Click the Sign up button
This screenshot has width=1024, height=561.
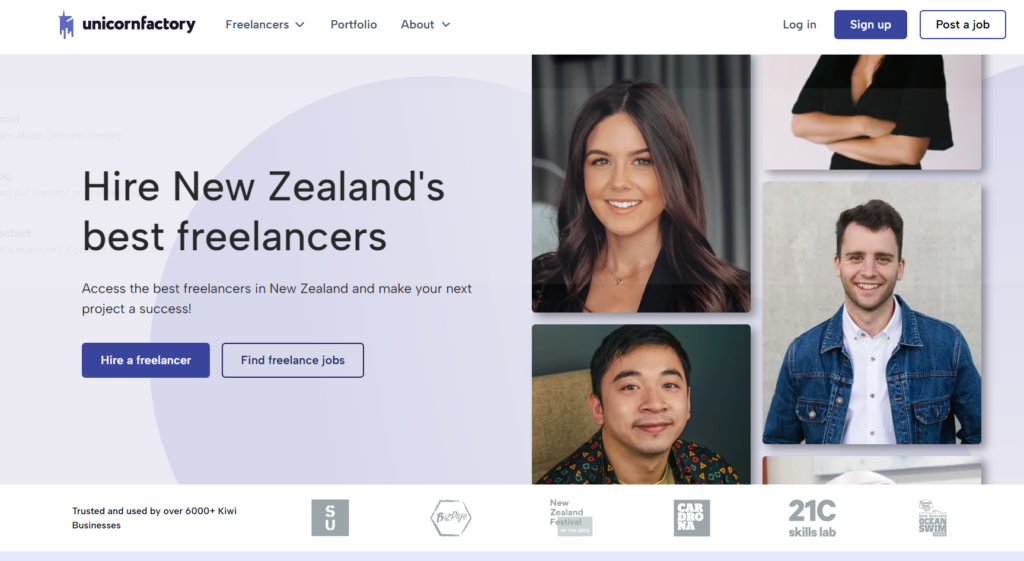point(870,25)
